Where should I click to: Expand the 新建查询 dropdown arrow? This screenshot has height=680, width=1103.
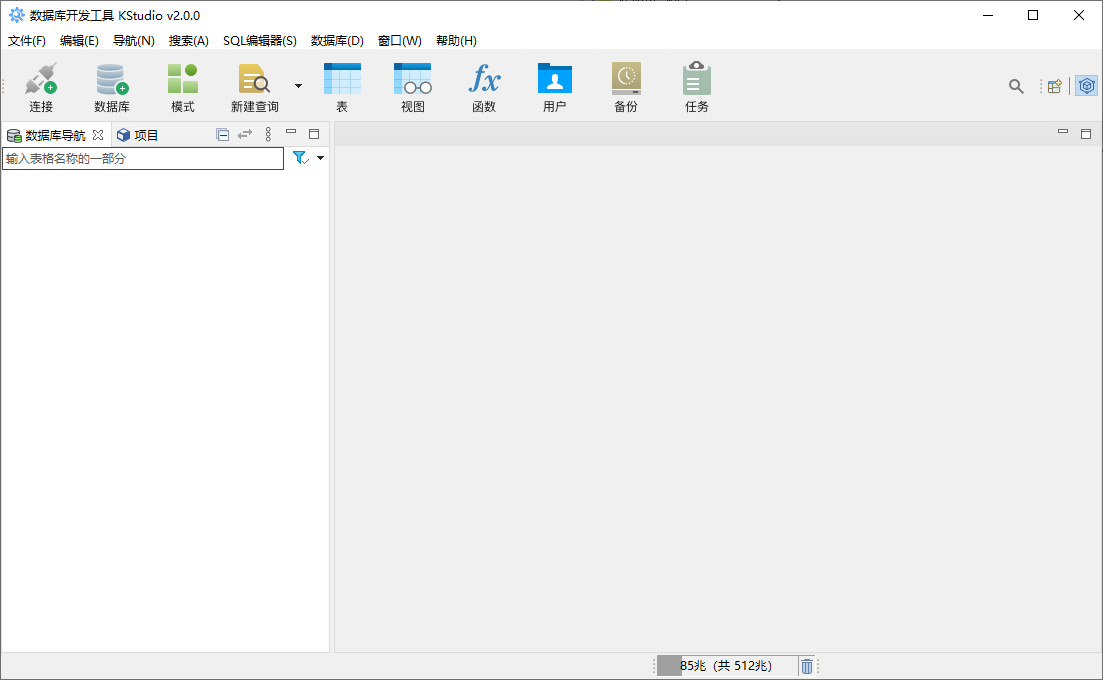298,86
